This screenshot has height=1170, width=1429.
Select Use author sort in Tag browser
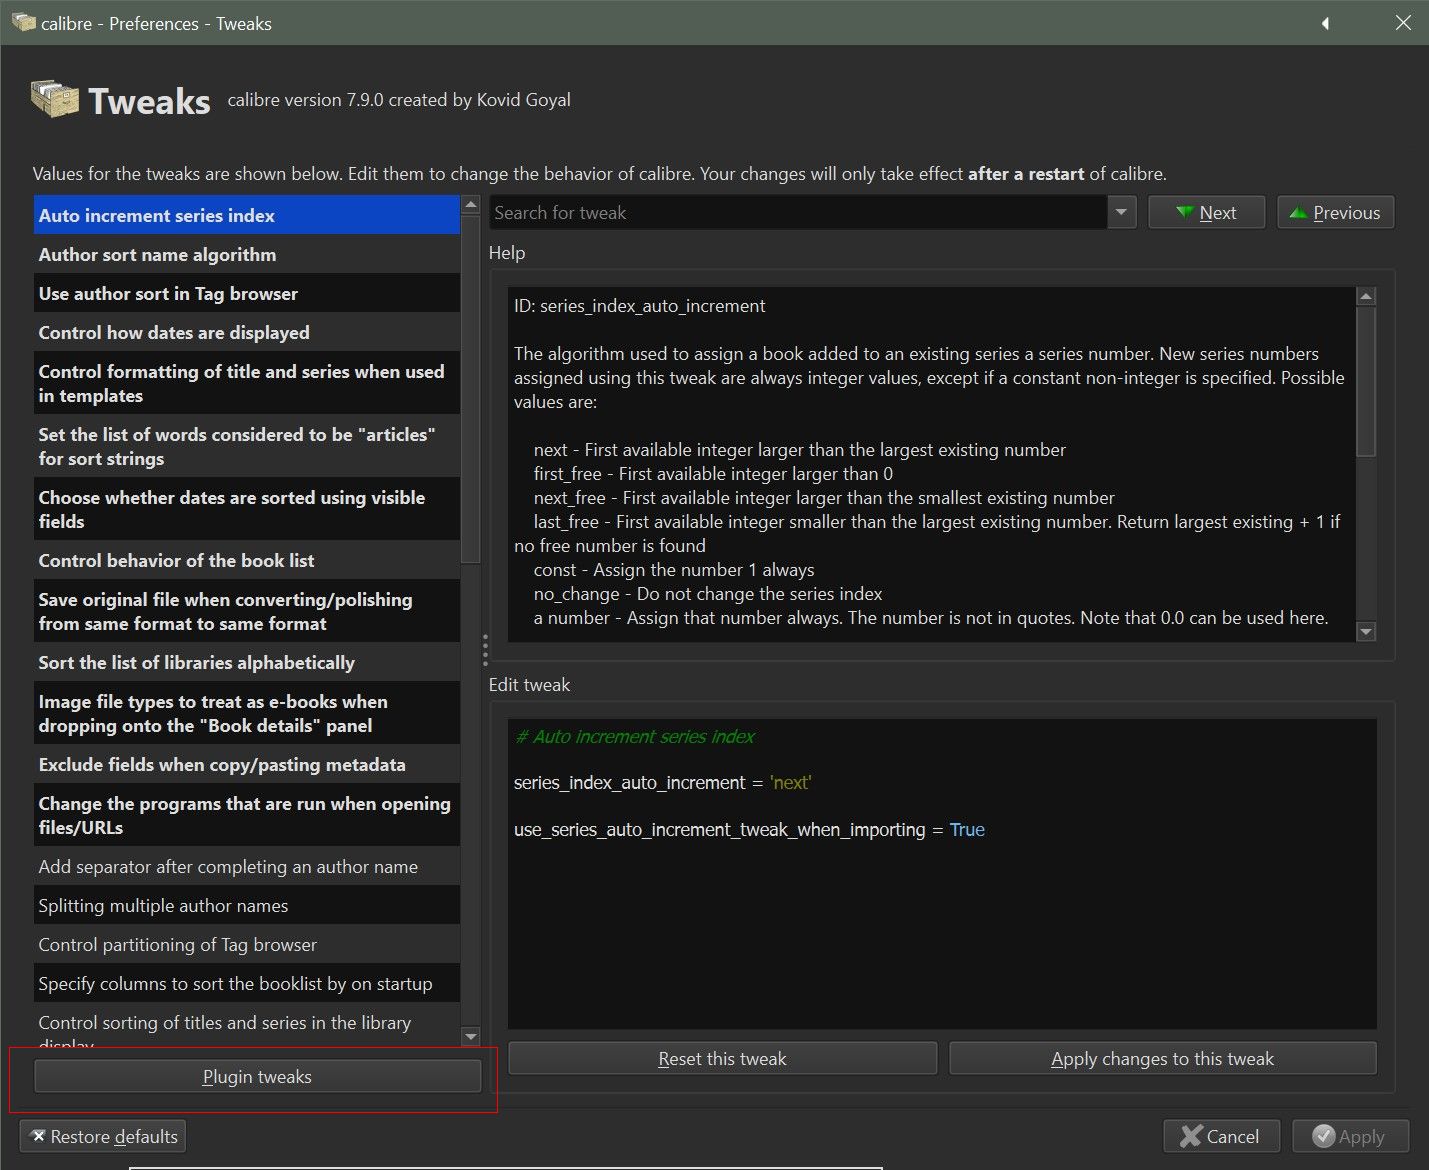click(247, 293)
